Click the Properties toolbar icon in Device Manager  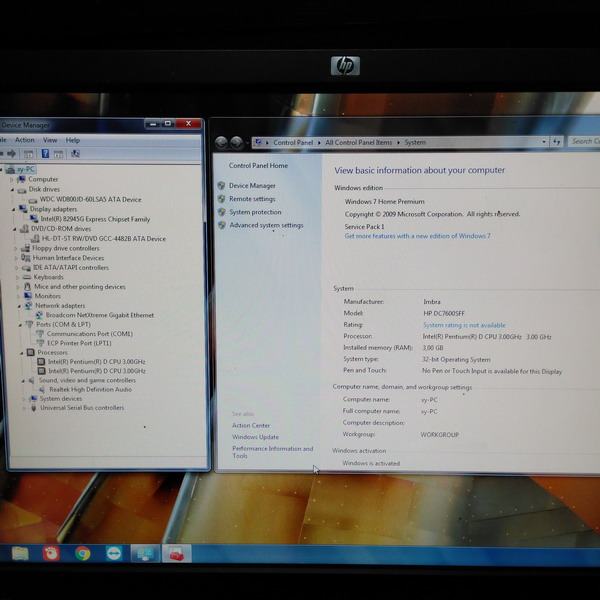[28, 154]
